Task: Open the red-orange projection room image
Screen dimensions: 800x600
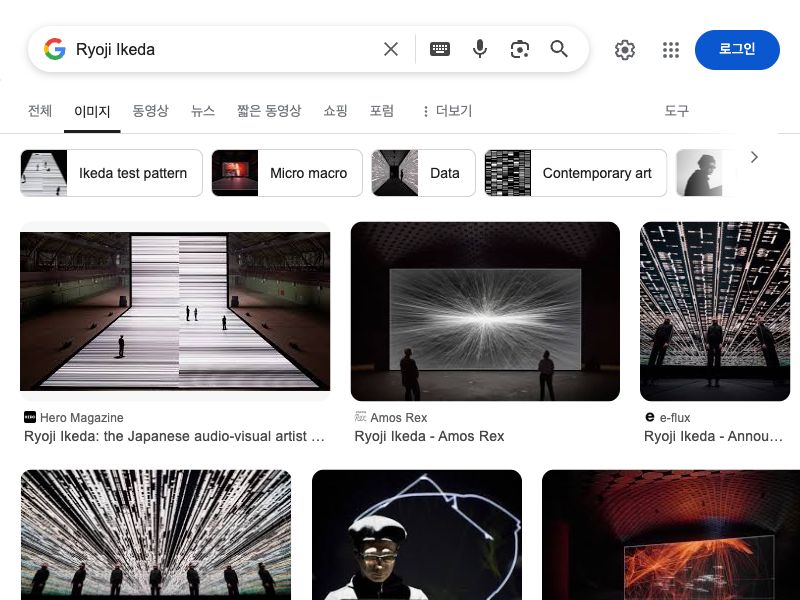Action: pyautogui.click(x=671, y=535)
